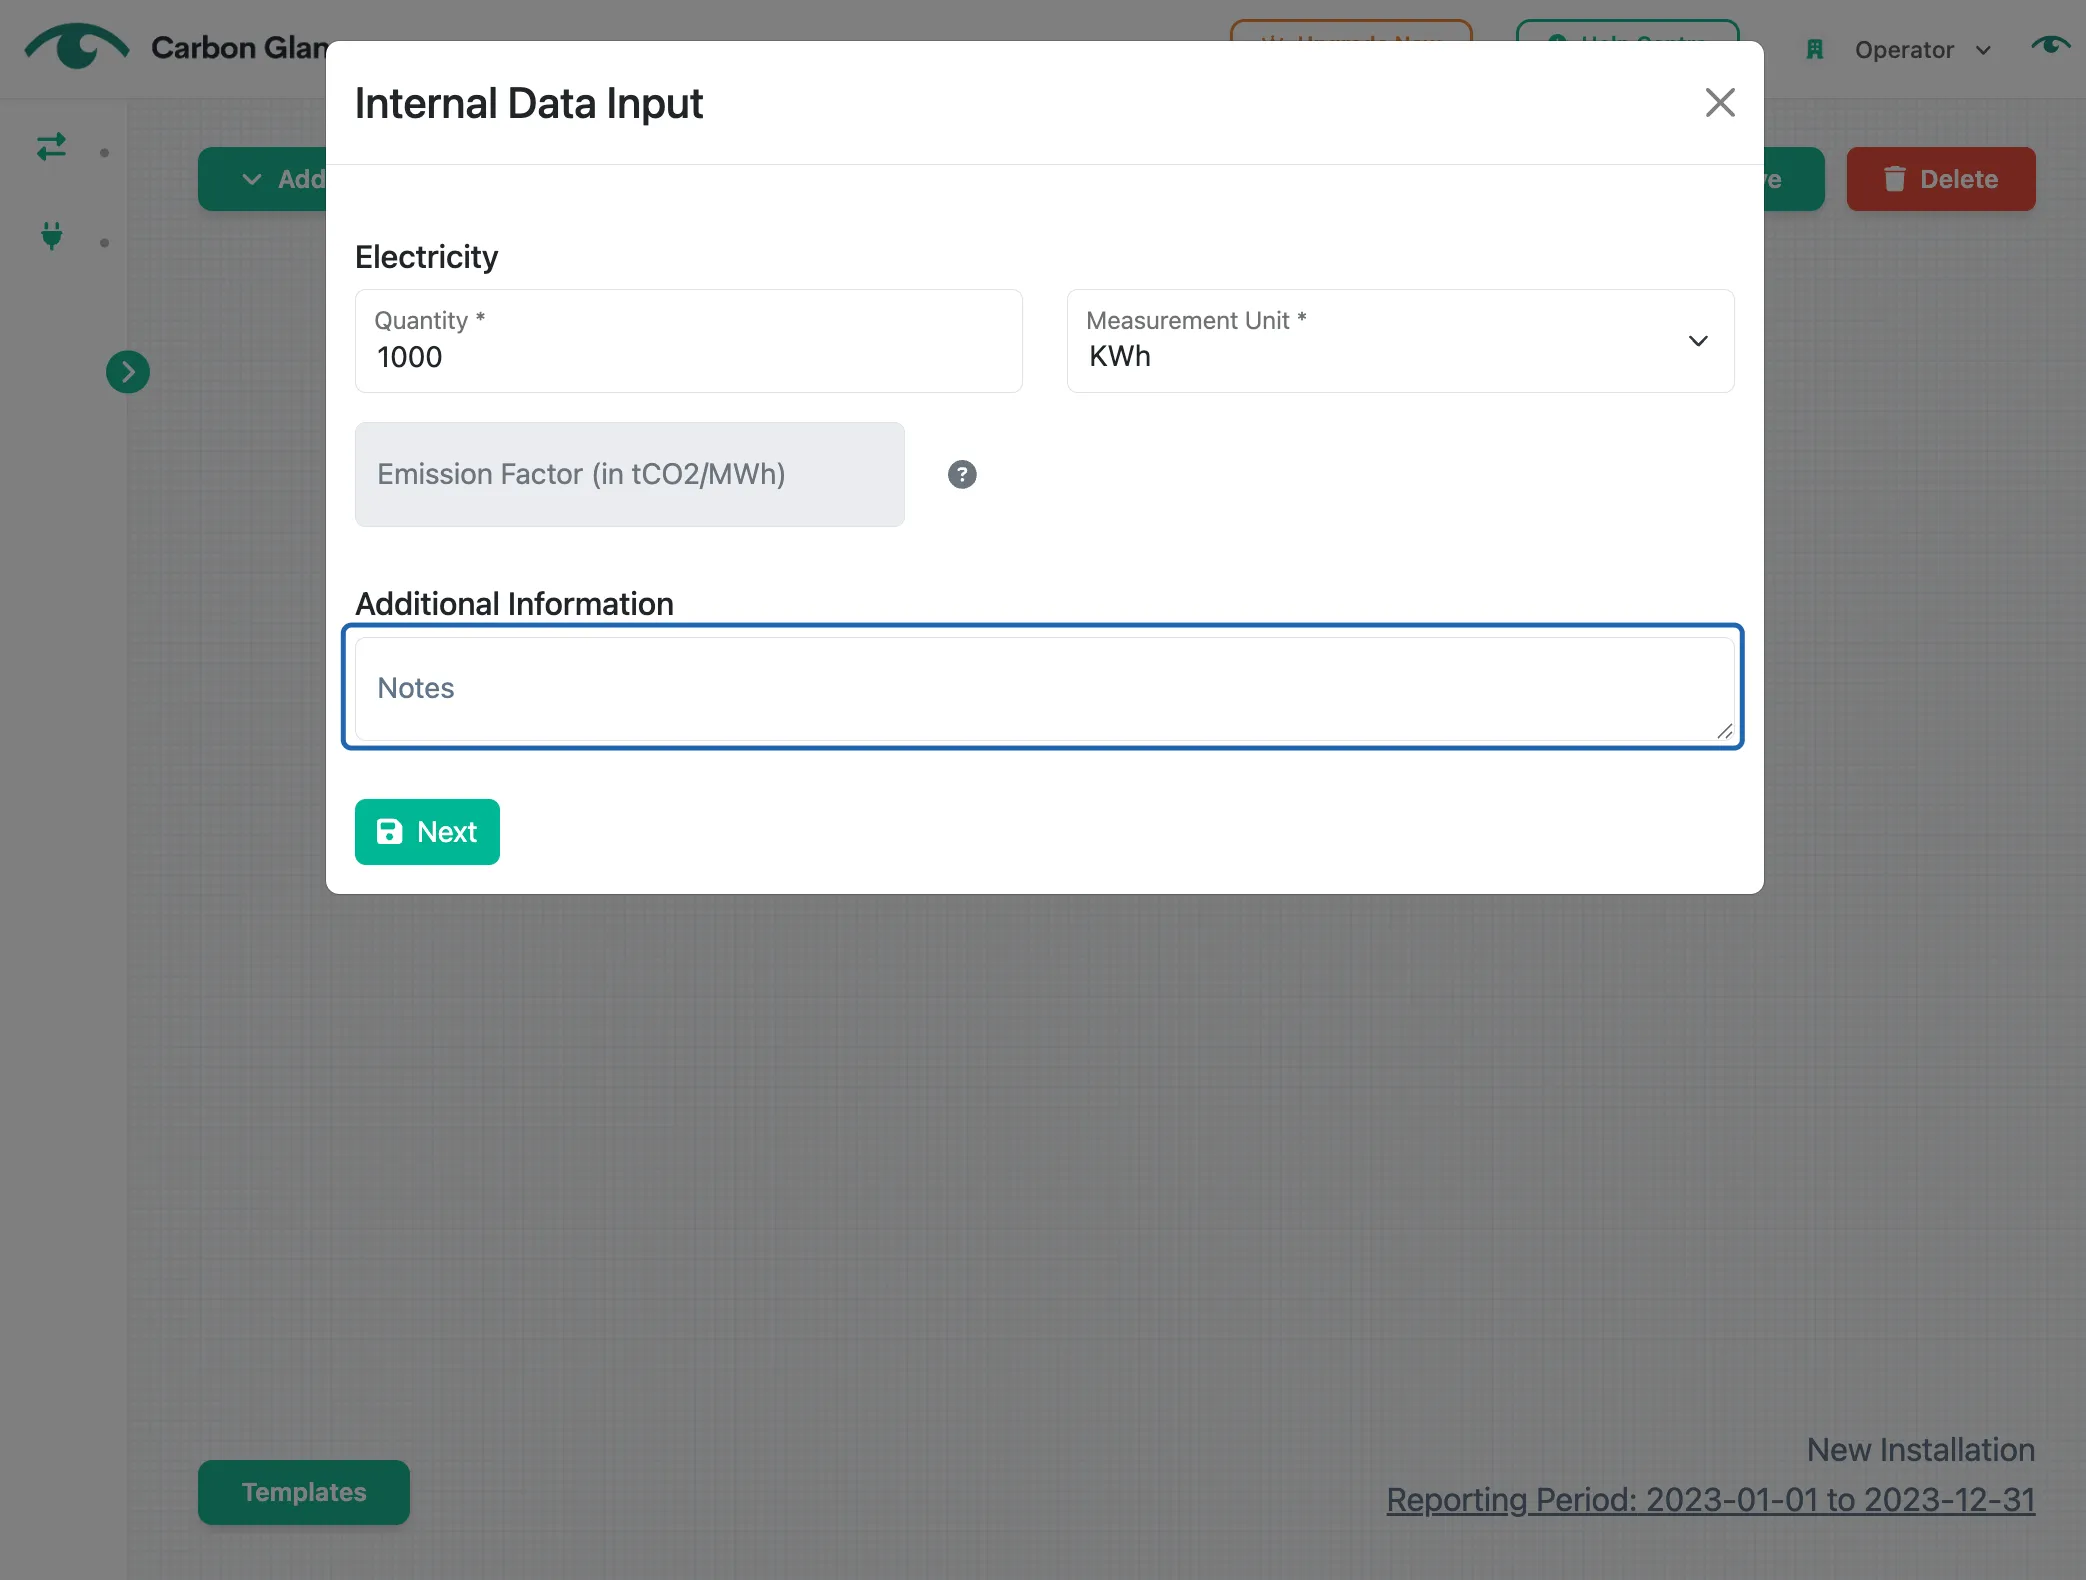Click the Internal Data Input title
2086x1580 pixels.
(529, 104)
